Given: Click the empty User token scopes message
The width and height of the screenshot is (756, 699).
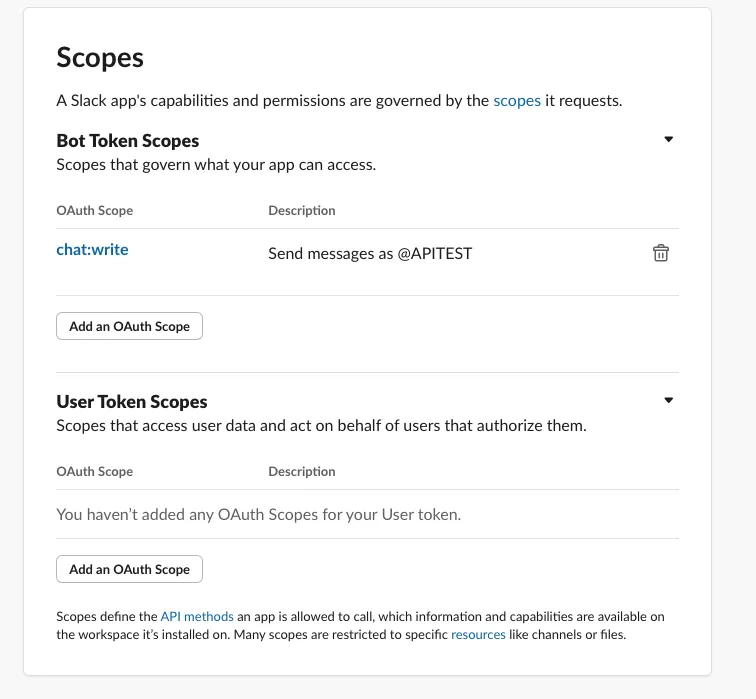Looking at the screenshot, I should point(258,515).
